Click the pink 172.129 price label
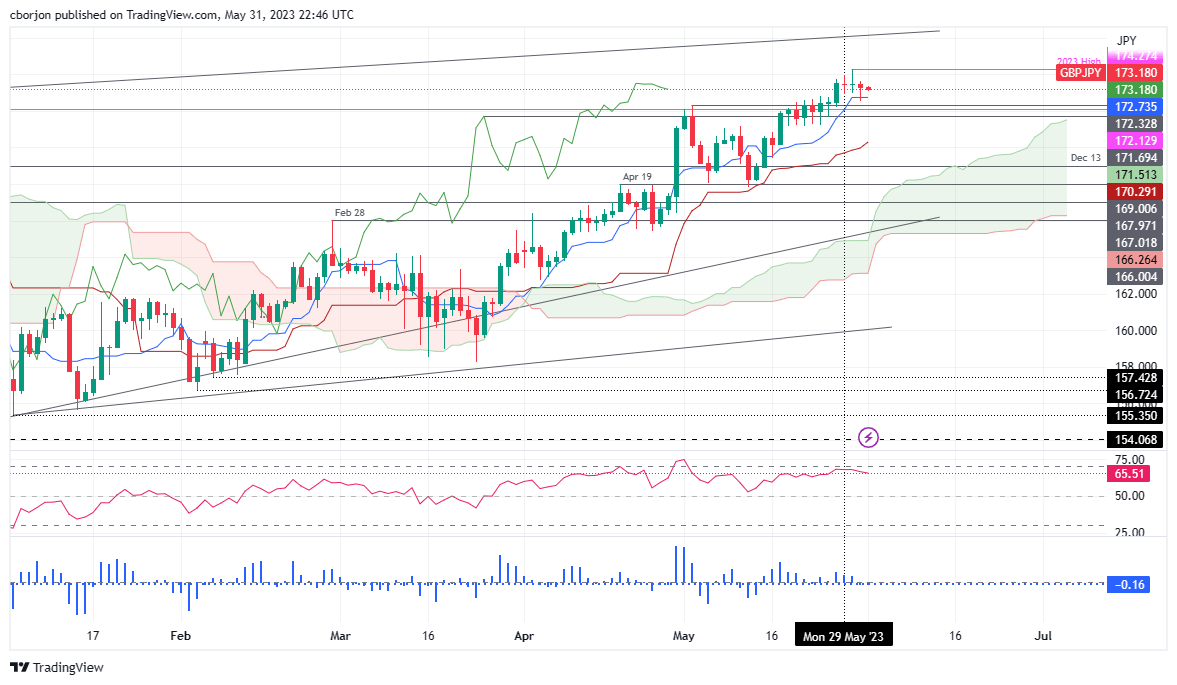This screenshot has height=685, width=1177. coord(1136,142)
